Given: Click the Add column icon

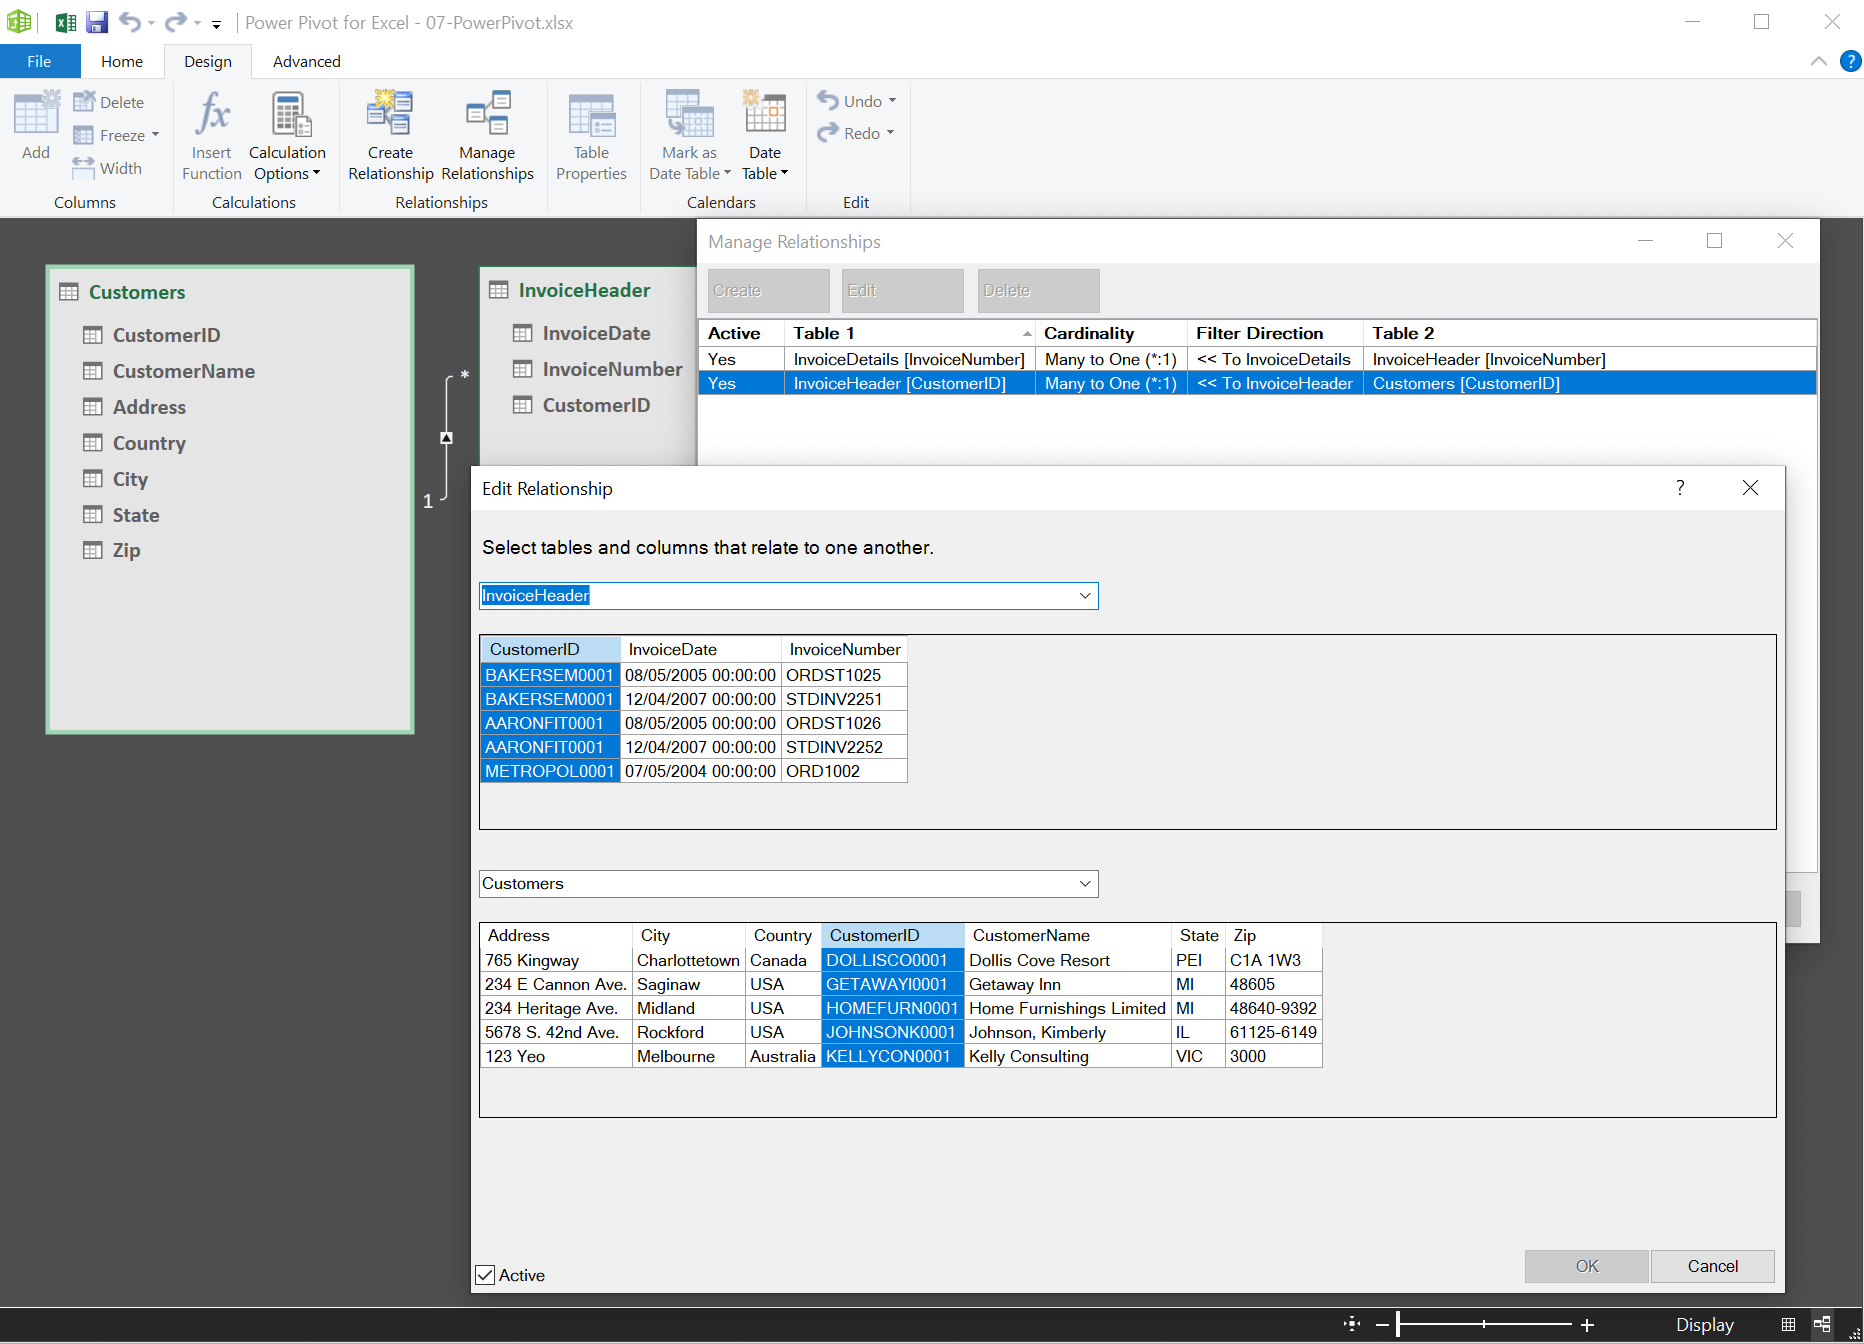Looking at the screenshot, I should (36, 112).
